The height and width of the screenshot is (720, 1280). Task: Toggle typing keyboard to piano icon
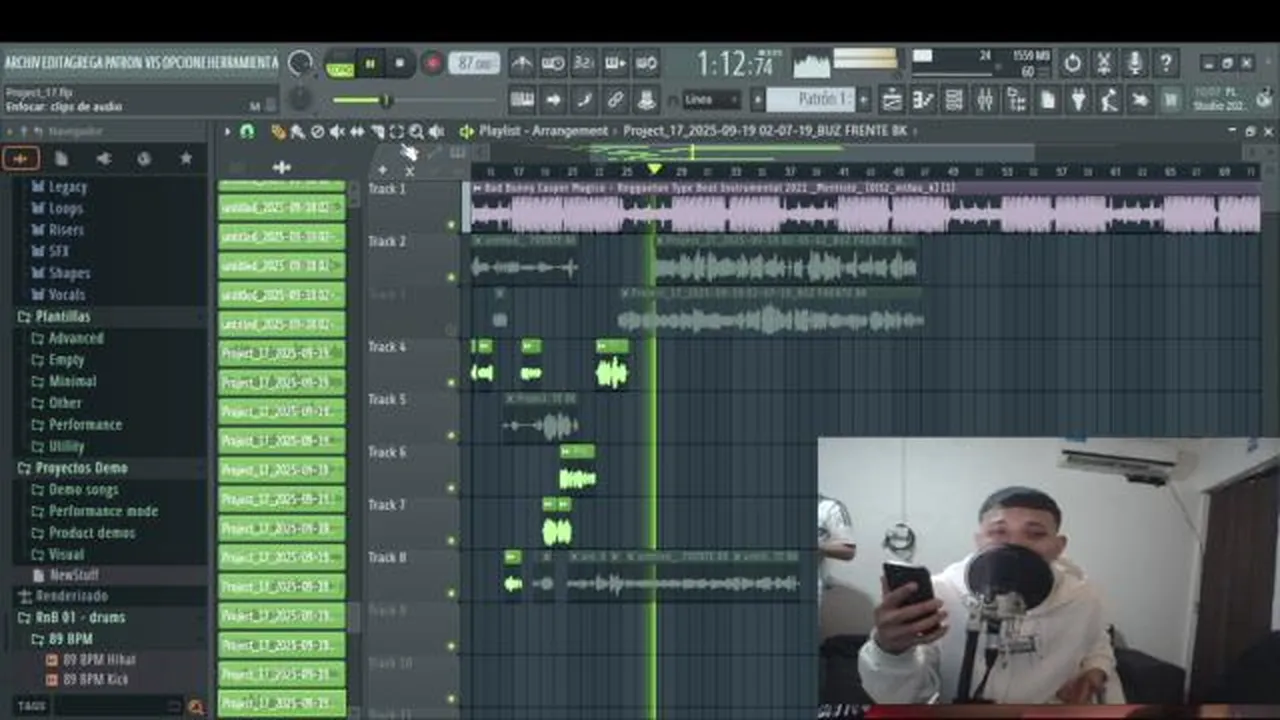pos(522,99)
